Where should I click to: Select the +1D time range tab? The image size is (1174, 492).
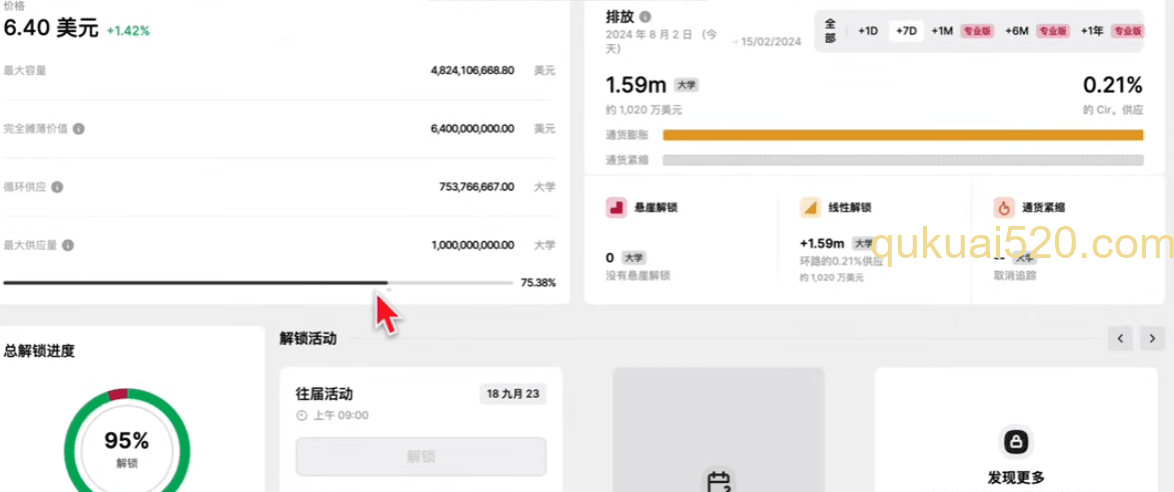(x=868, y=31)
